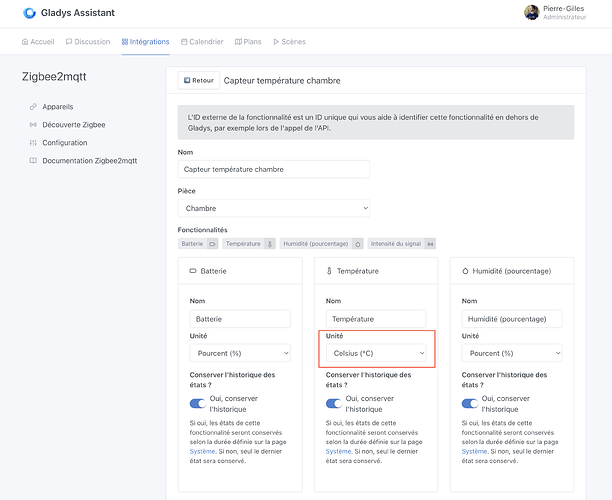This screenshot has width=612, height=500.
Task: Click the Intensité du signal tag icon
Action: (x=430, y=243)
